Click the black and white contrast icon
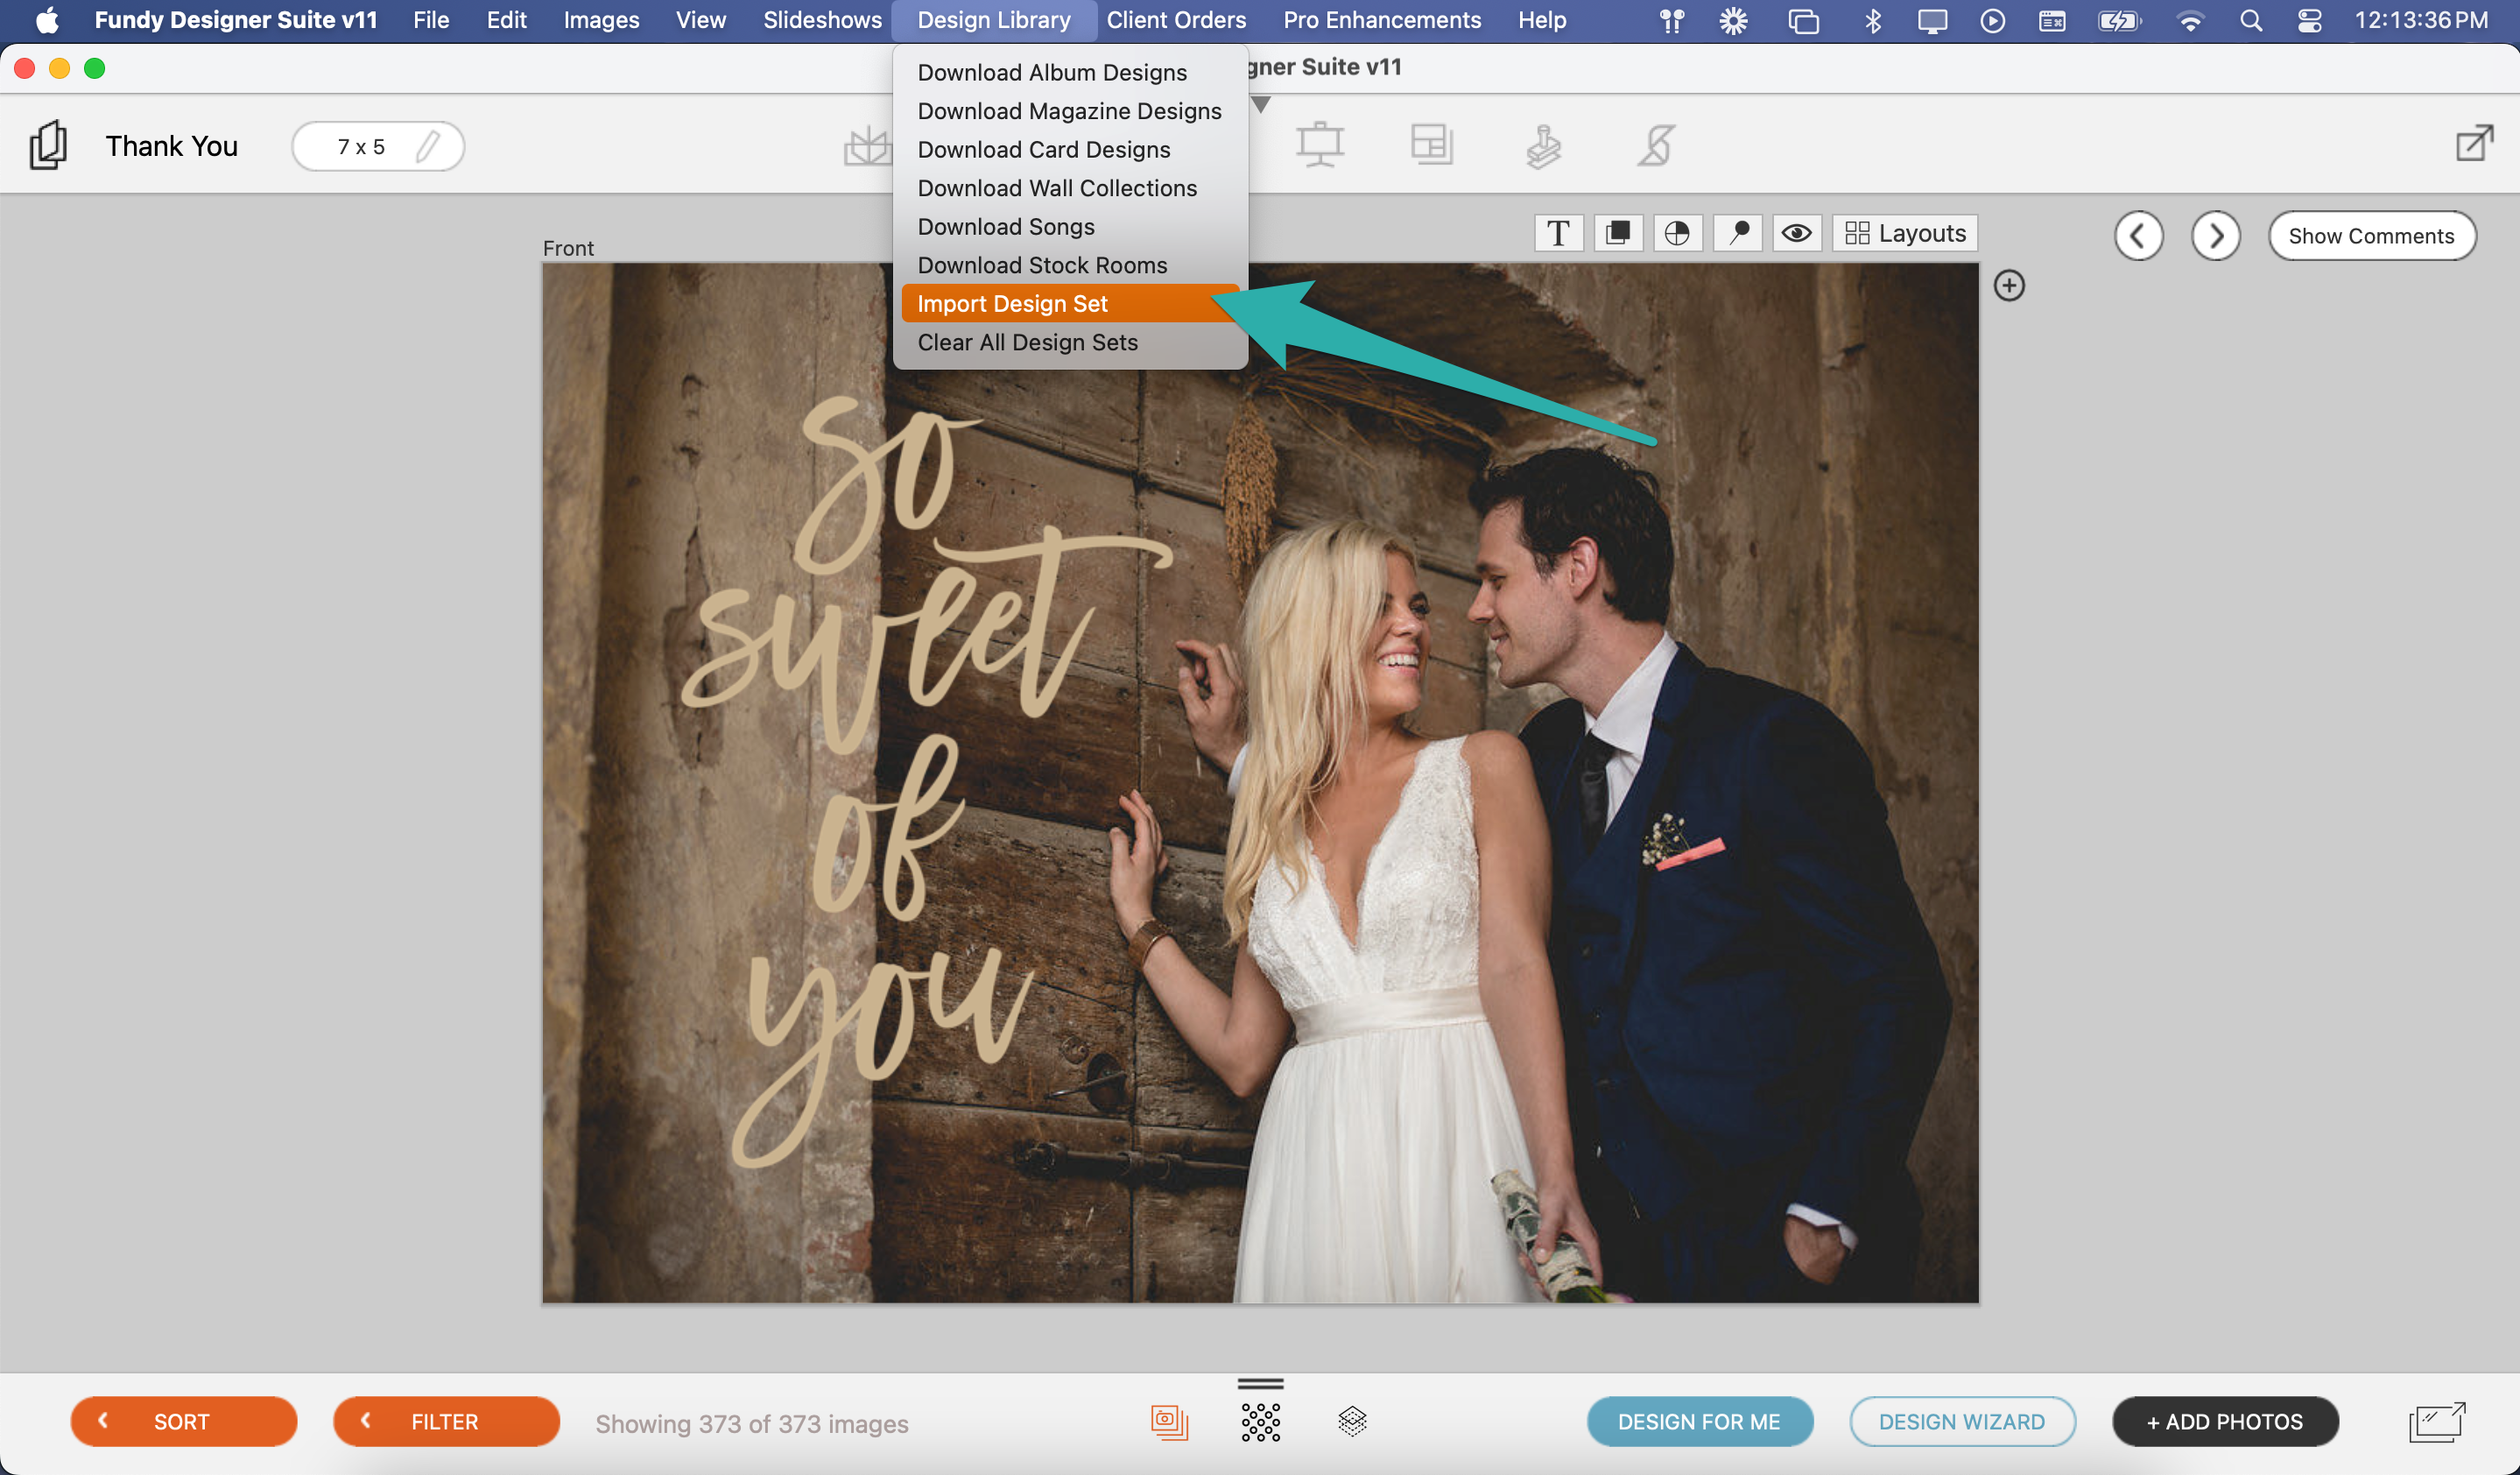 pyautogui.click(x=1677, y=233)
